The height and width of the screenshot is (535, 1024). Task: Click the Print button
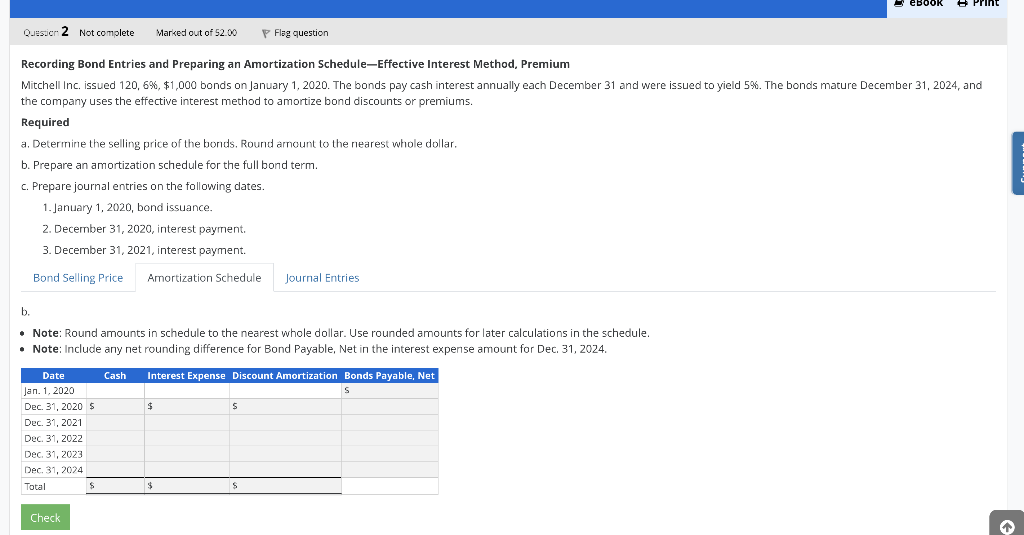pos(978,3)
